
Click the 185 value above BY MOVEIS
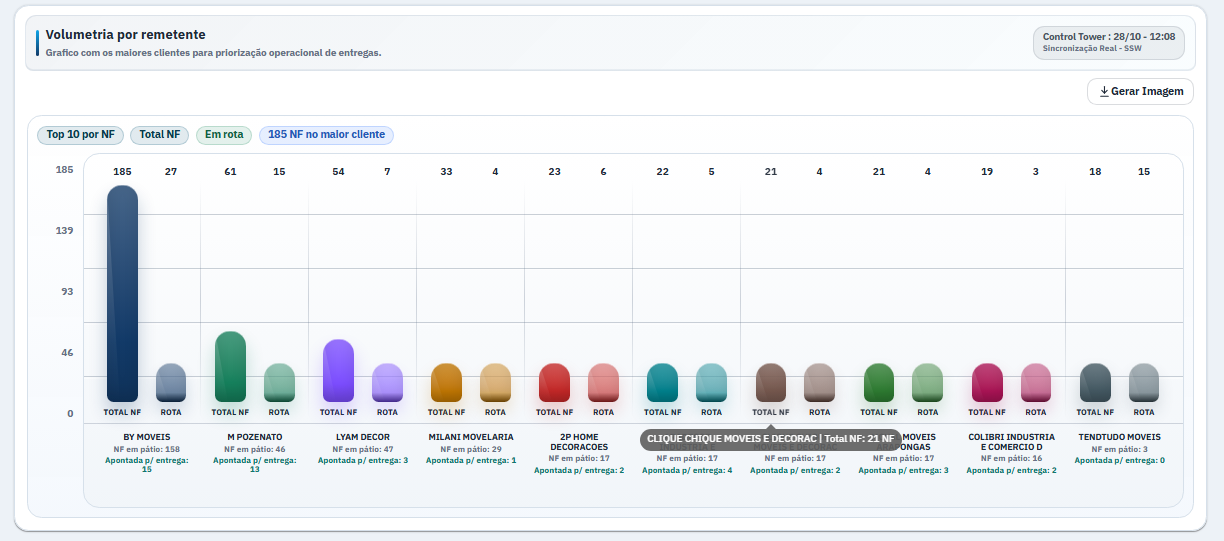click(122, 172)
